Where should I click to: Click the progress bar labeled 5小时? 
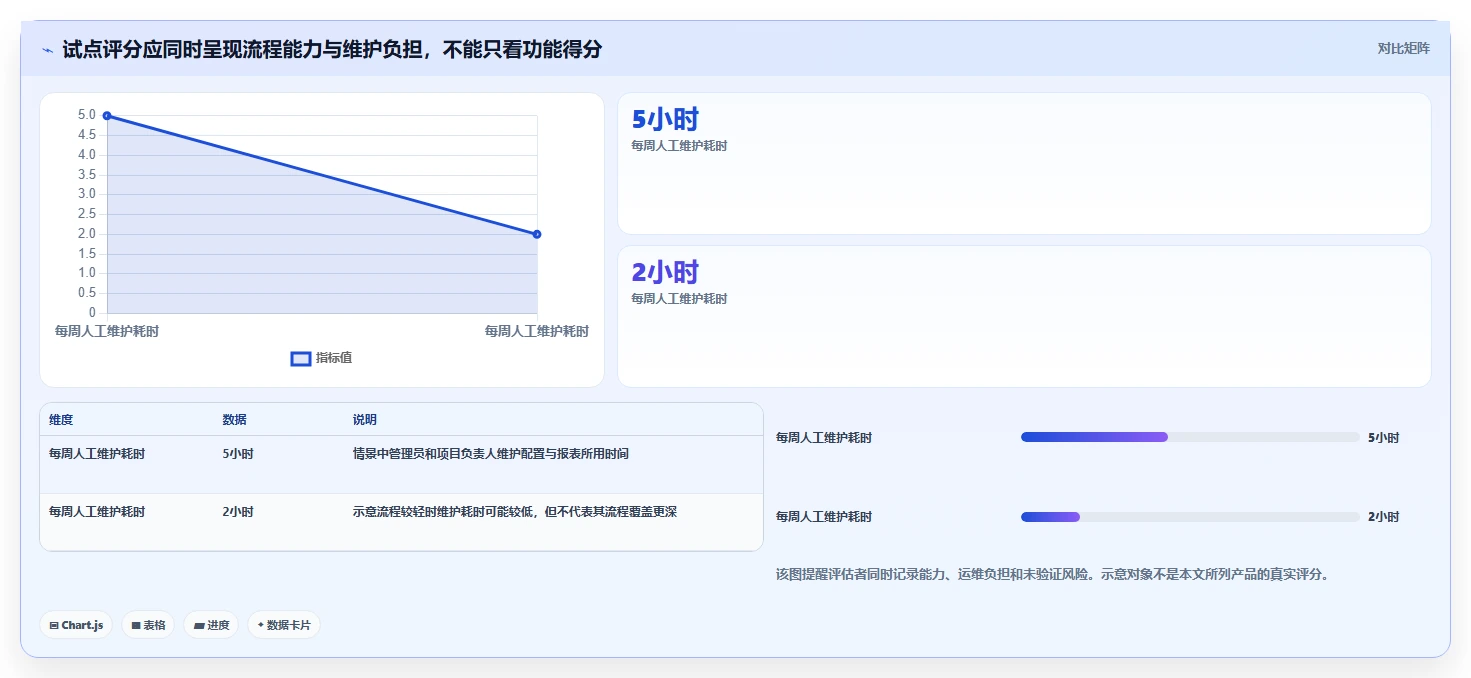pyautogui.click(x=1190, y=437)
